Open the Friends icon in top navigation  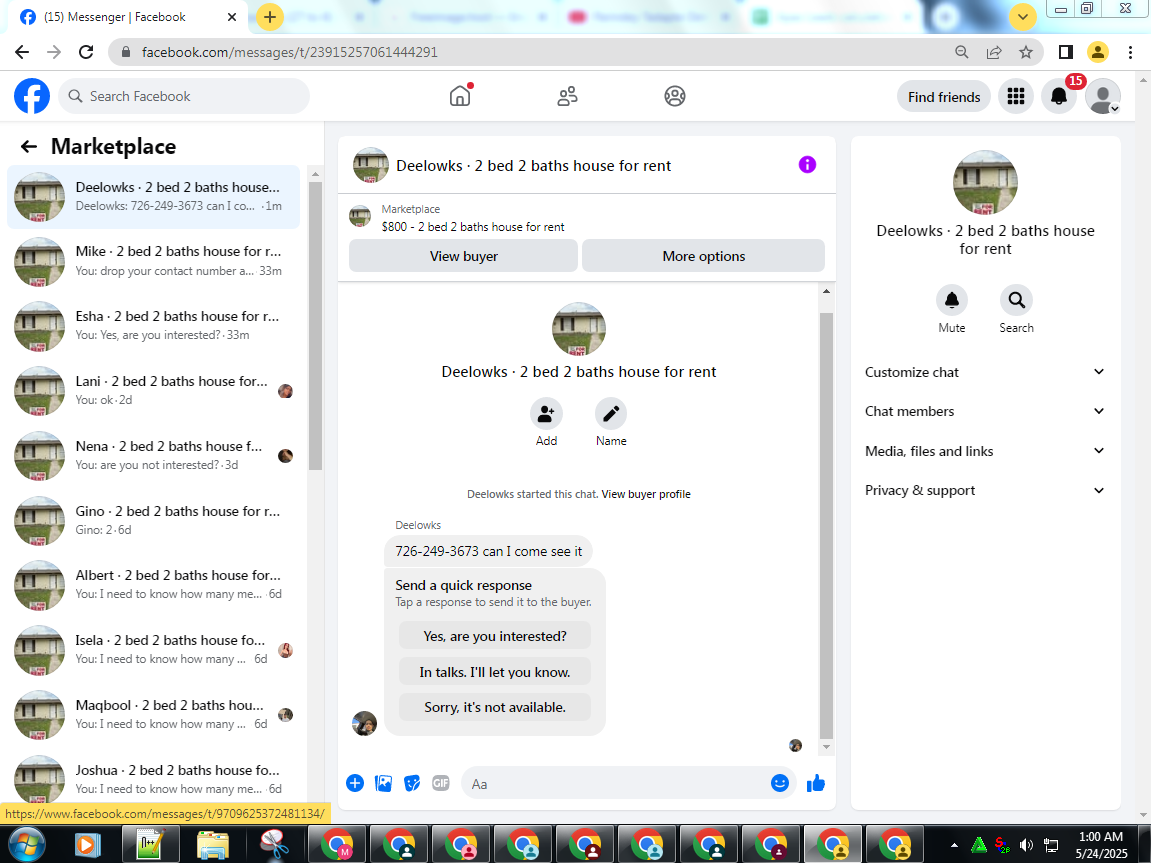tap(567, 96)
